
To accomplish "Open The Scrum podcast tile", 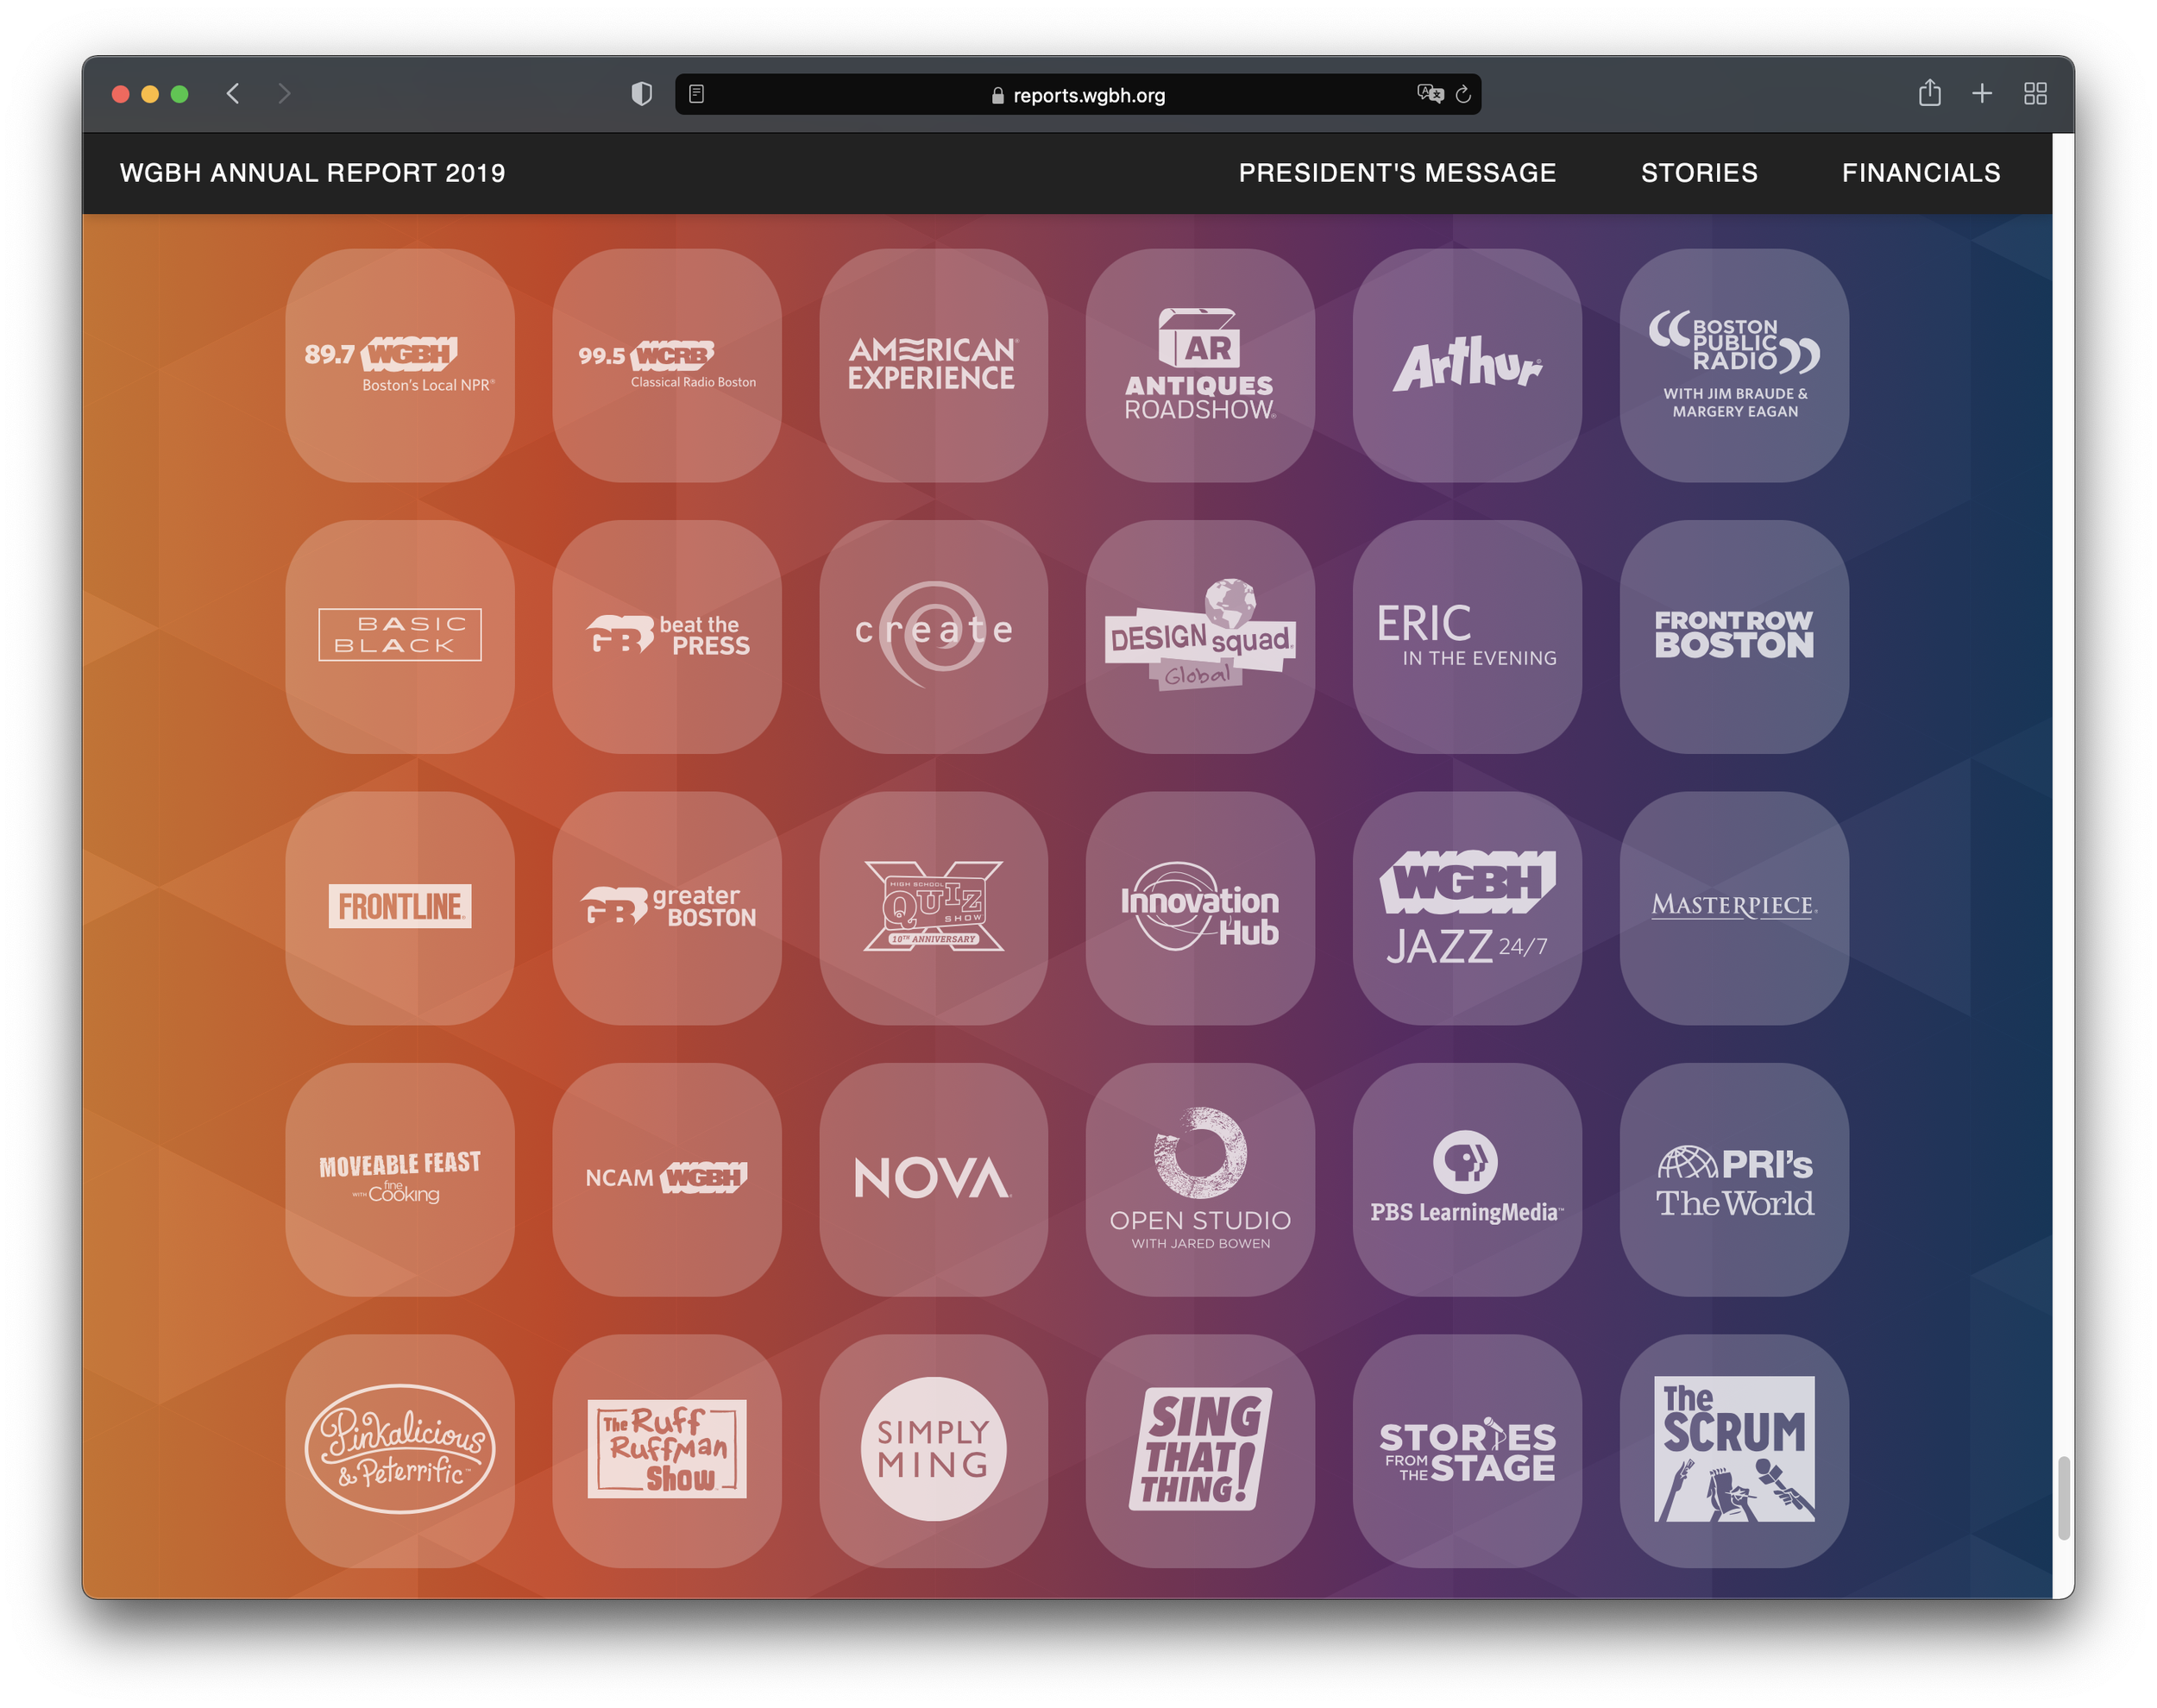I will pos(1733,1450).
